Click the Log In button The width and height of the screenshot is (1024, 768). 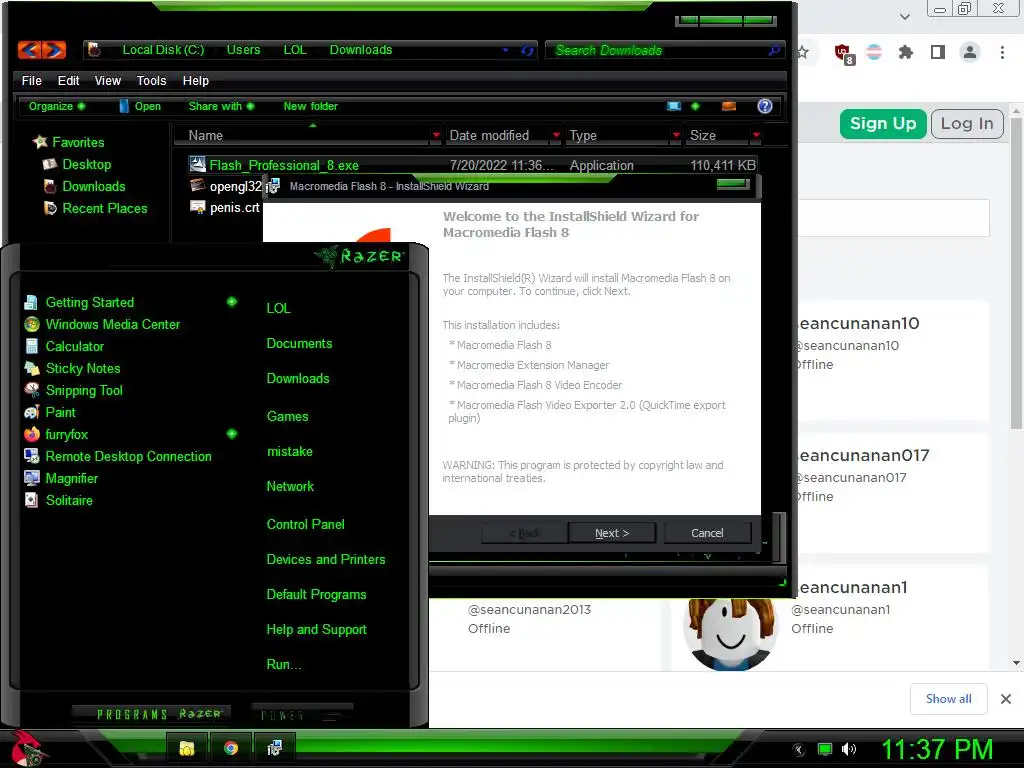click(967, 123)
